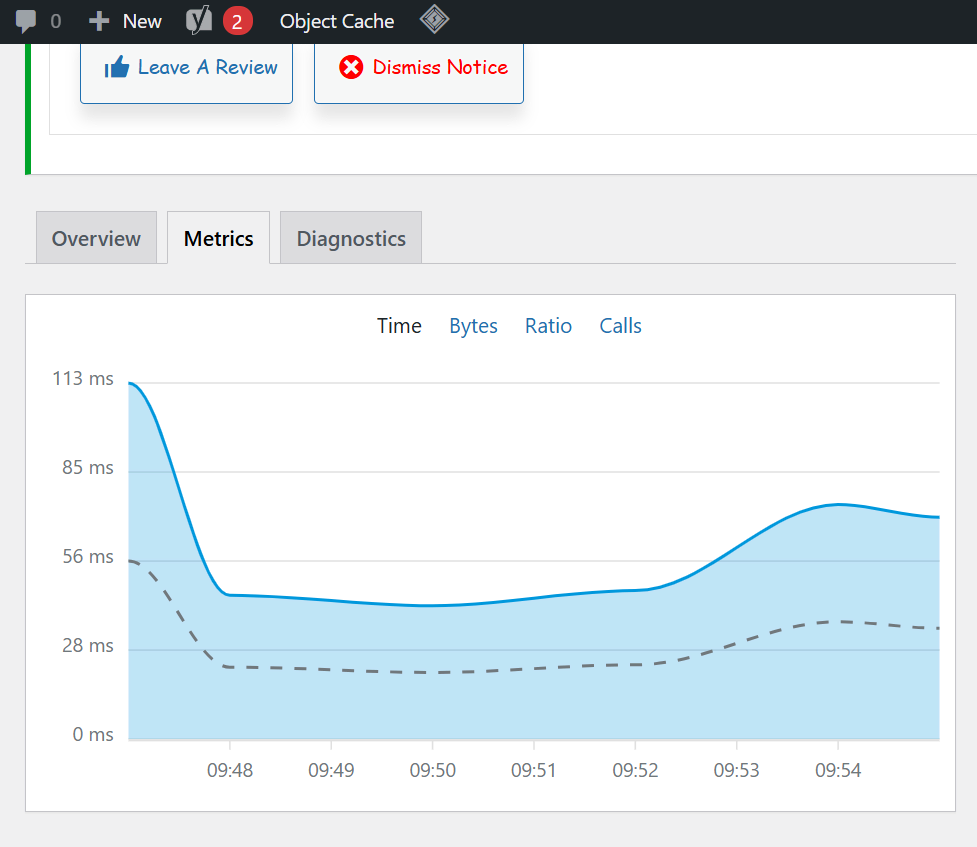Click the 09:54 time label
The width and height of the screenshot is (977, 847).
838,770
